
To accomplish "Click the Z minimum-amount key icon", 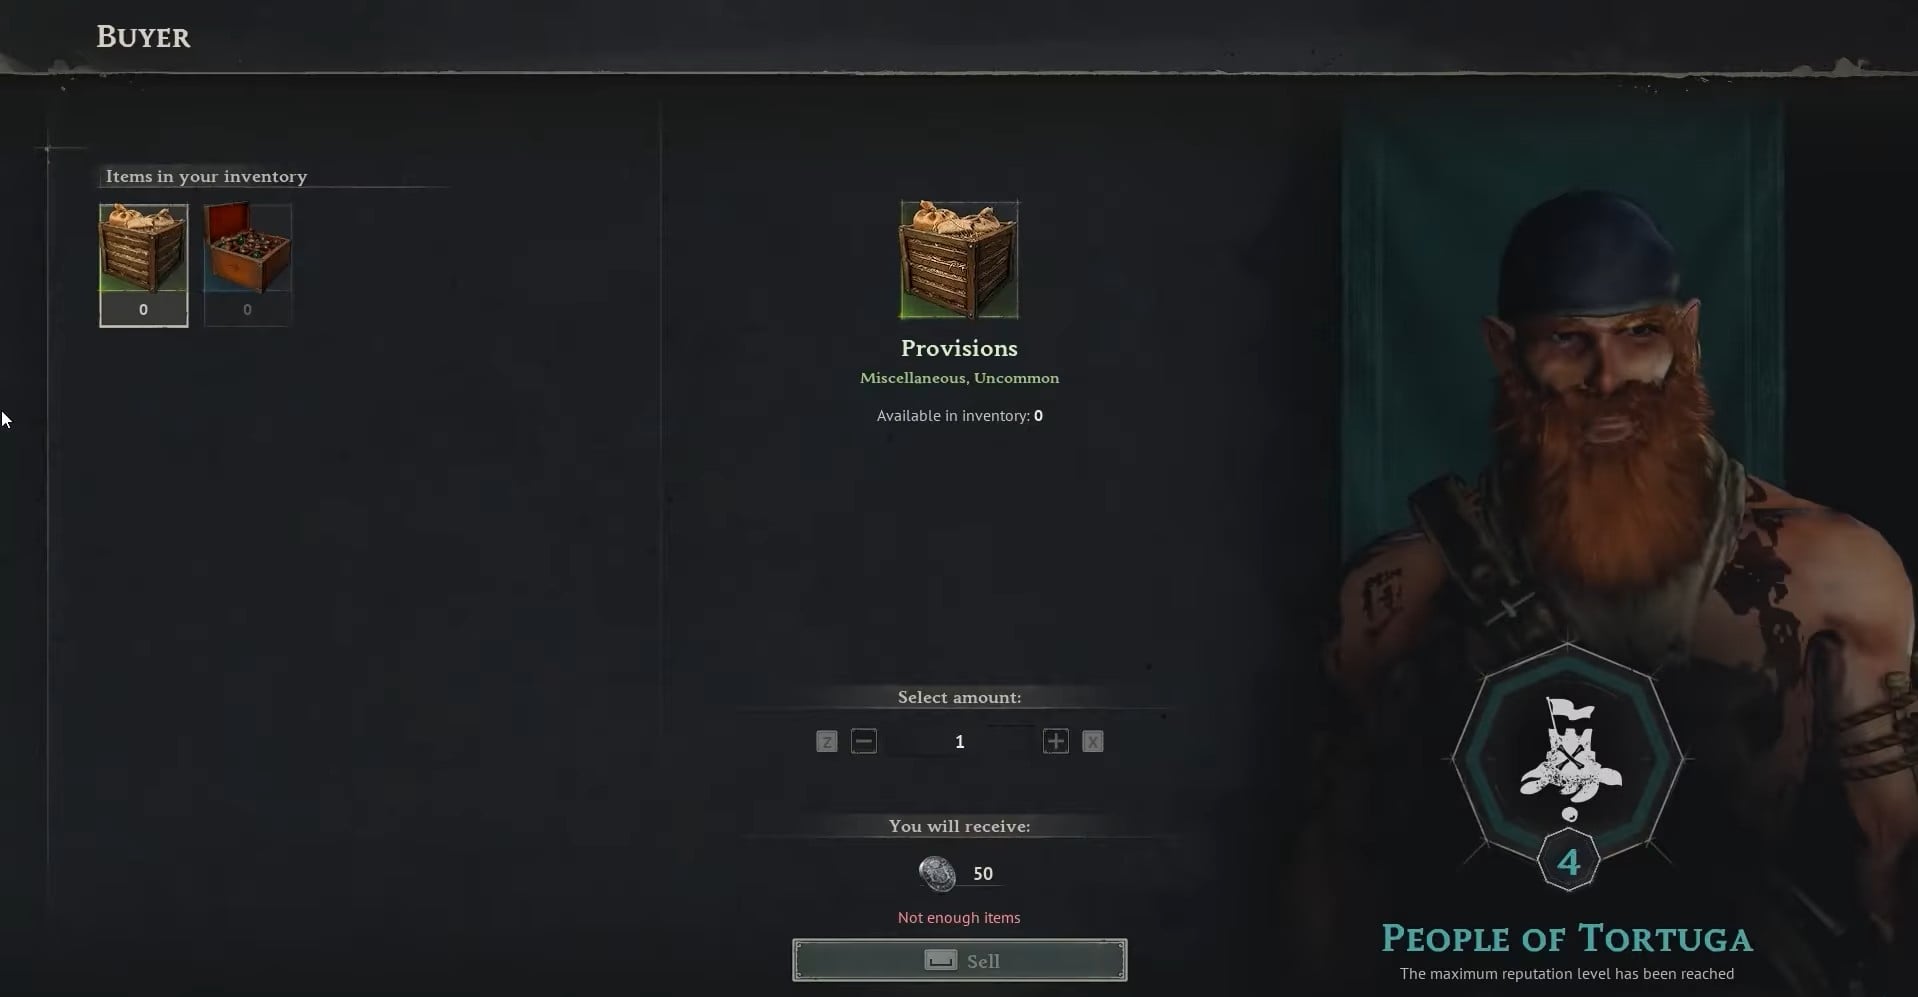I will (826, 741).
